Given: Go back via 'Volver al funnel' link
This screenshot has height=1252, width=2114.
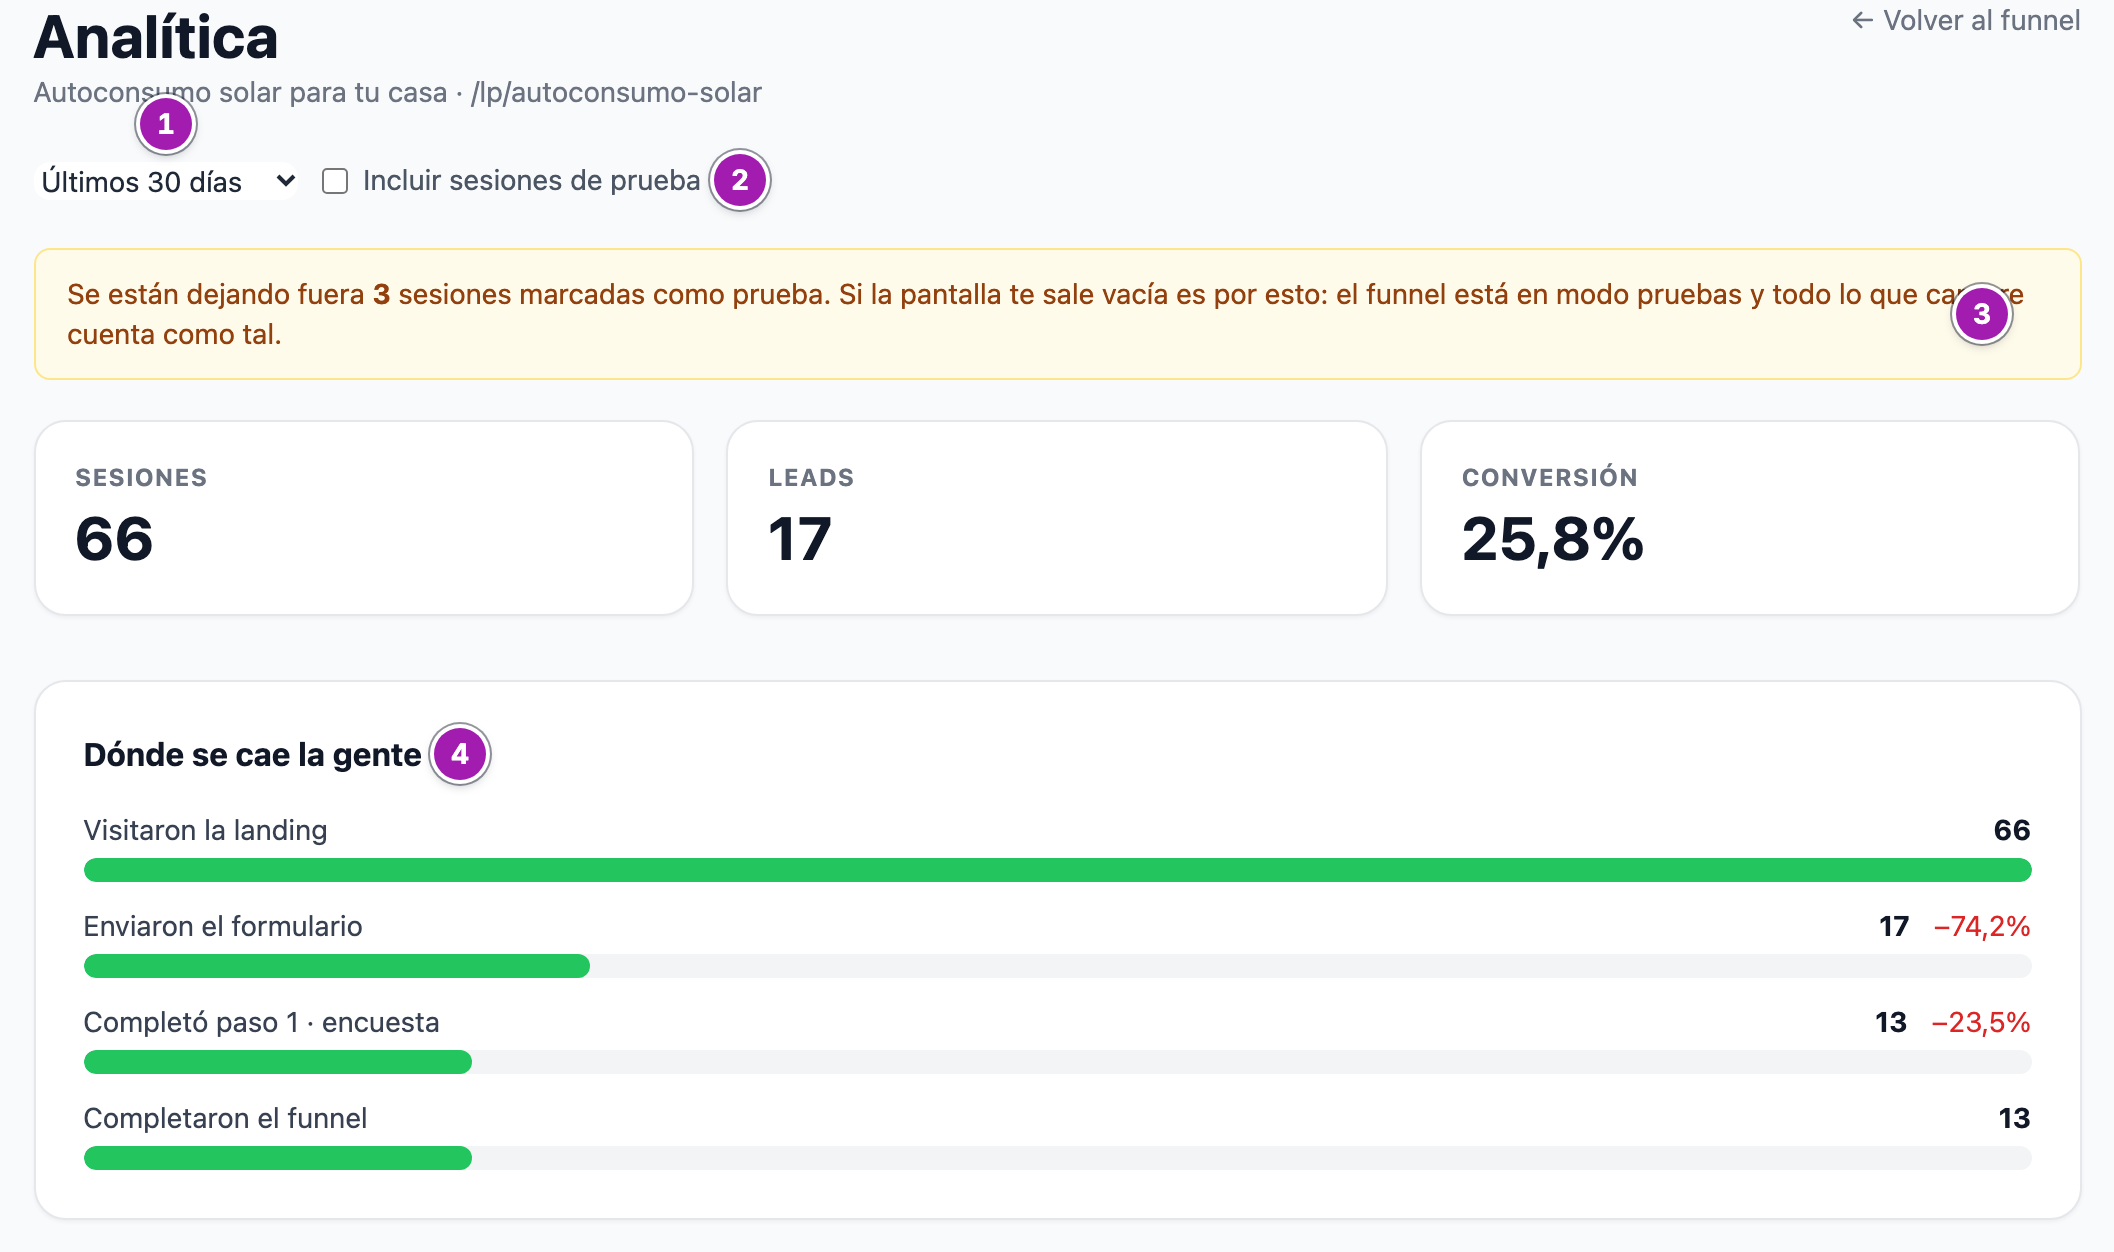Looking at the screenshot, I should coord(1965,20).
